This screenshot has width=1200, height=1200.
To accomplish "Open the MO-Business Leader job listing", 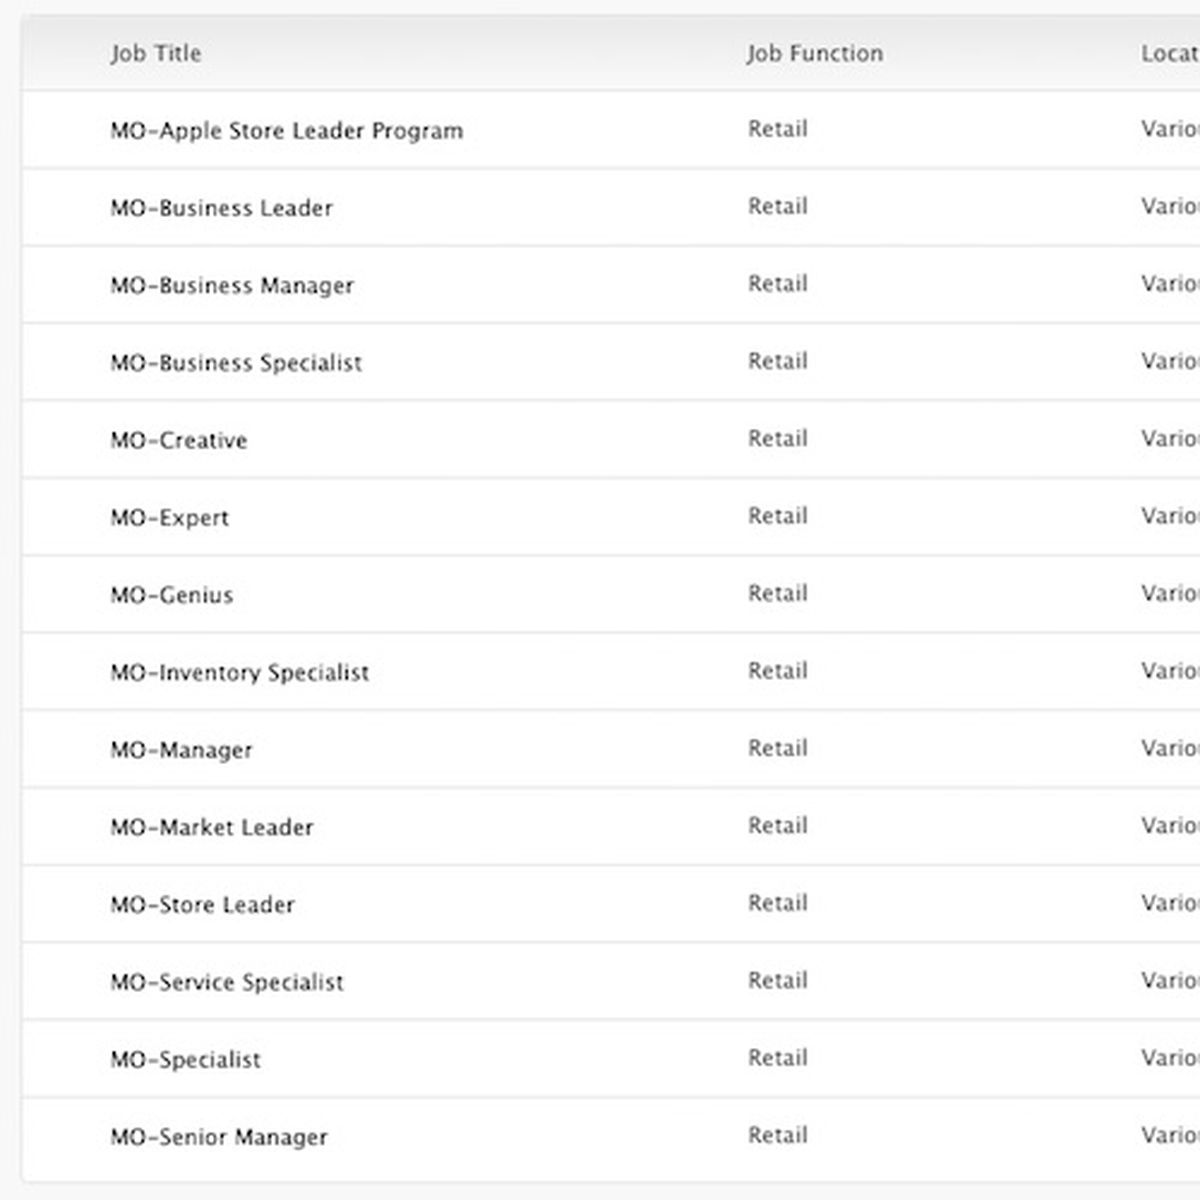I will pos(221,208).
